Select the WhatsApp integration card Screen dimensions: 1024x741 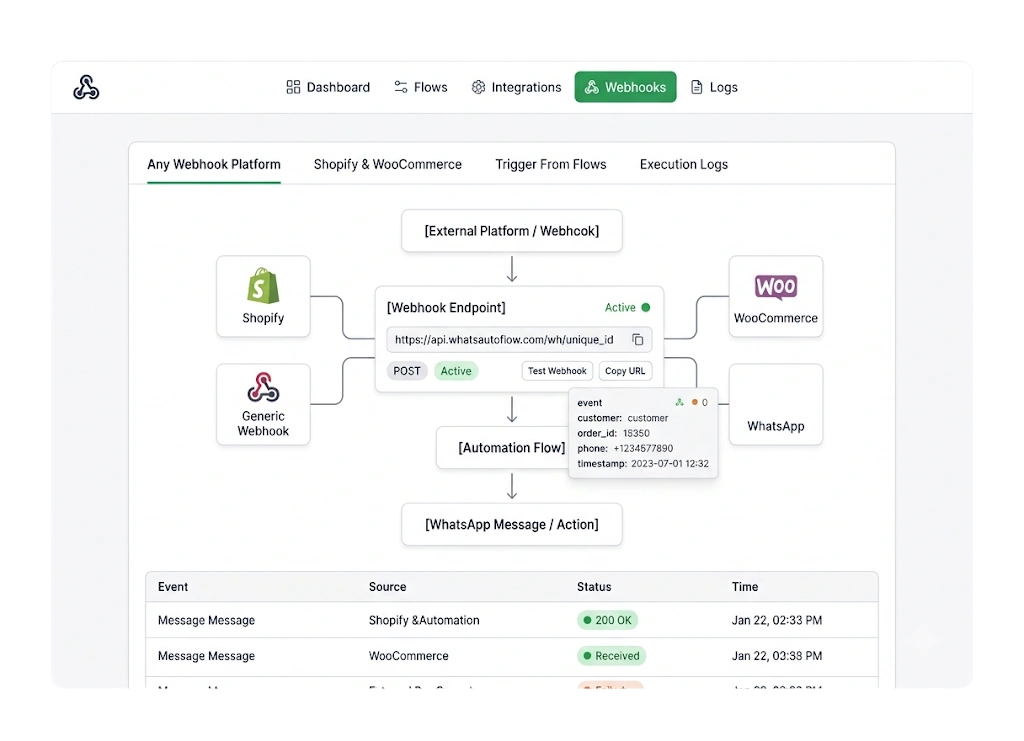[x=776, y=404]
